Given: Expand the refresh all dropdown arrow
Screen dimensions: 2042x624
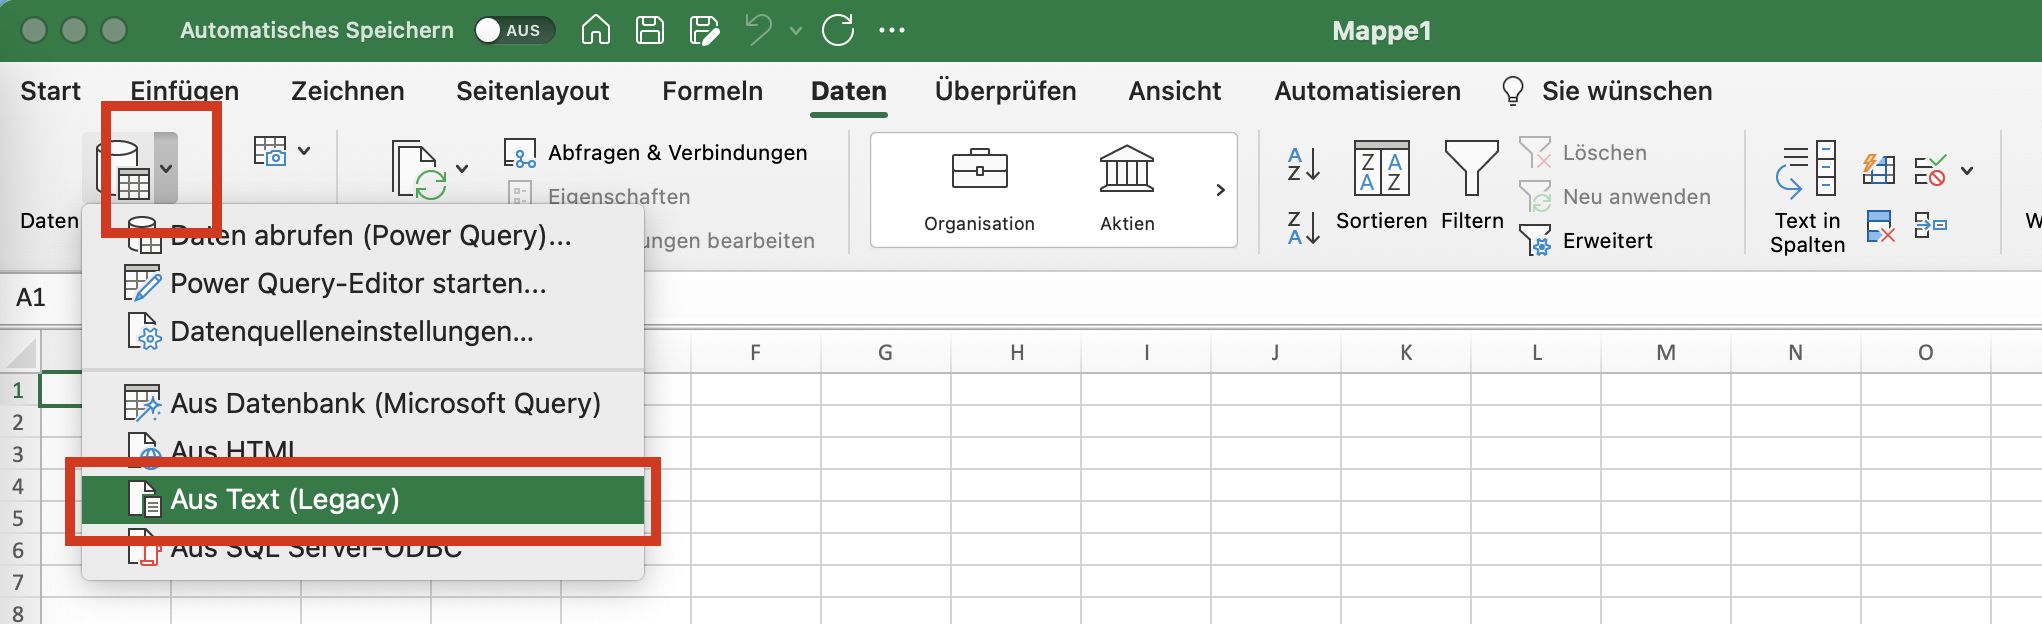Looking at the screenshot, I should (462, 169).
